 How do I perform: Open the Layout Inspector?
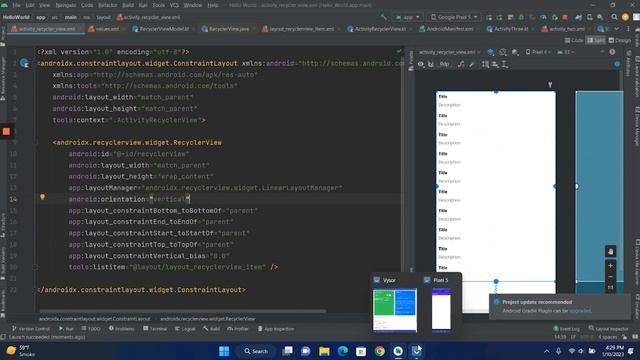pos(609,329)
